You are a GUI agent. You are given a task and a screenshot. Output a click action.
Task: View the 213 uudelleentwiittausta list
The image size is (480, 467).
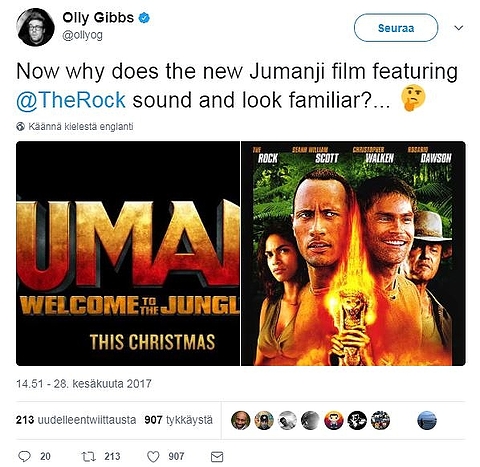76,420
